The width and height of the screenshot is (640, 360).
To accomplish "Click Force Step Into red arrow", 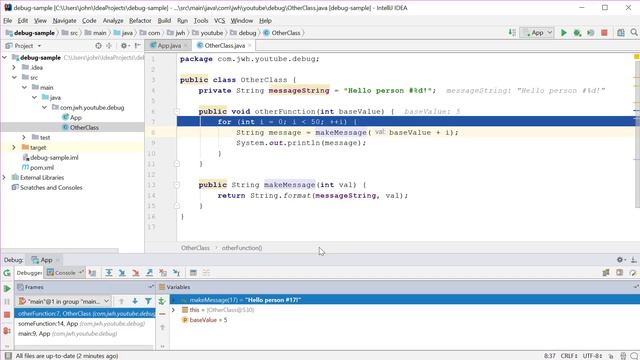I will point(136,273).
